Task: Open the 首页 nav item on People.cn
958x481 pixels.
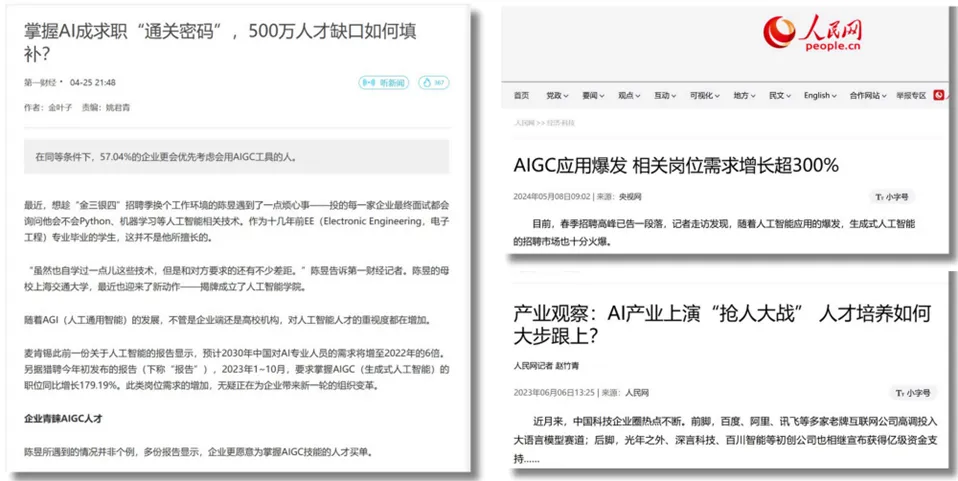Action: [x=521, y=95]
